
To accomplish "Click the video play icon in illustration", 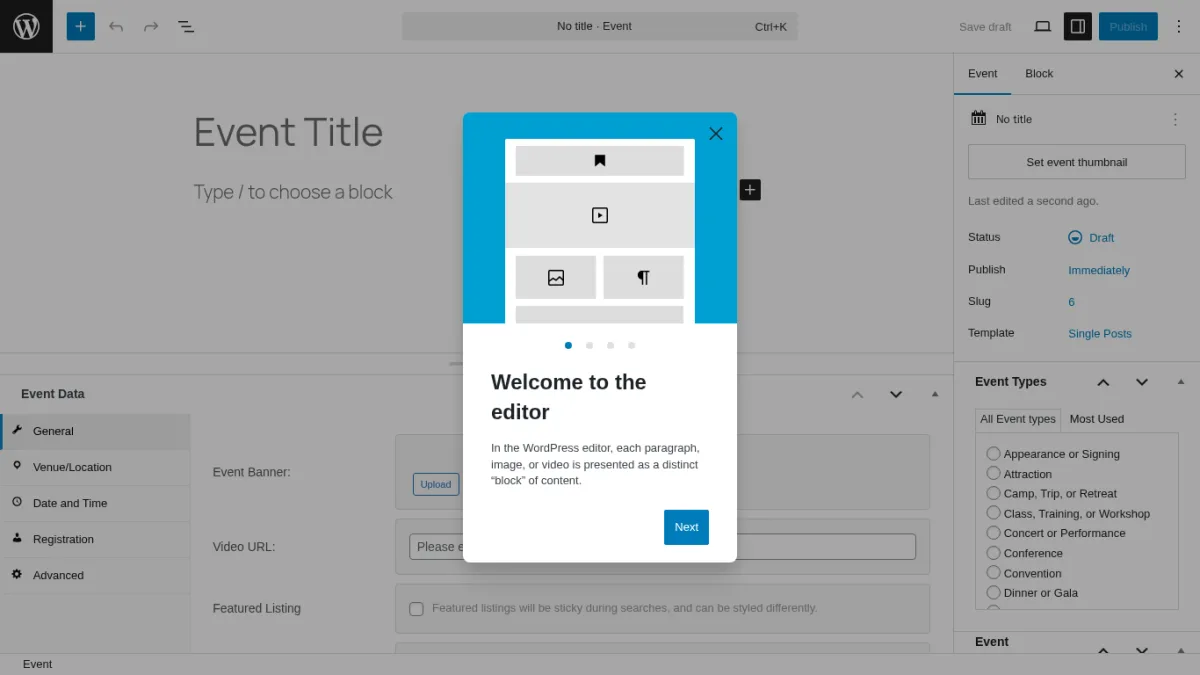I will pos(600,215).
